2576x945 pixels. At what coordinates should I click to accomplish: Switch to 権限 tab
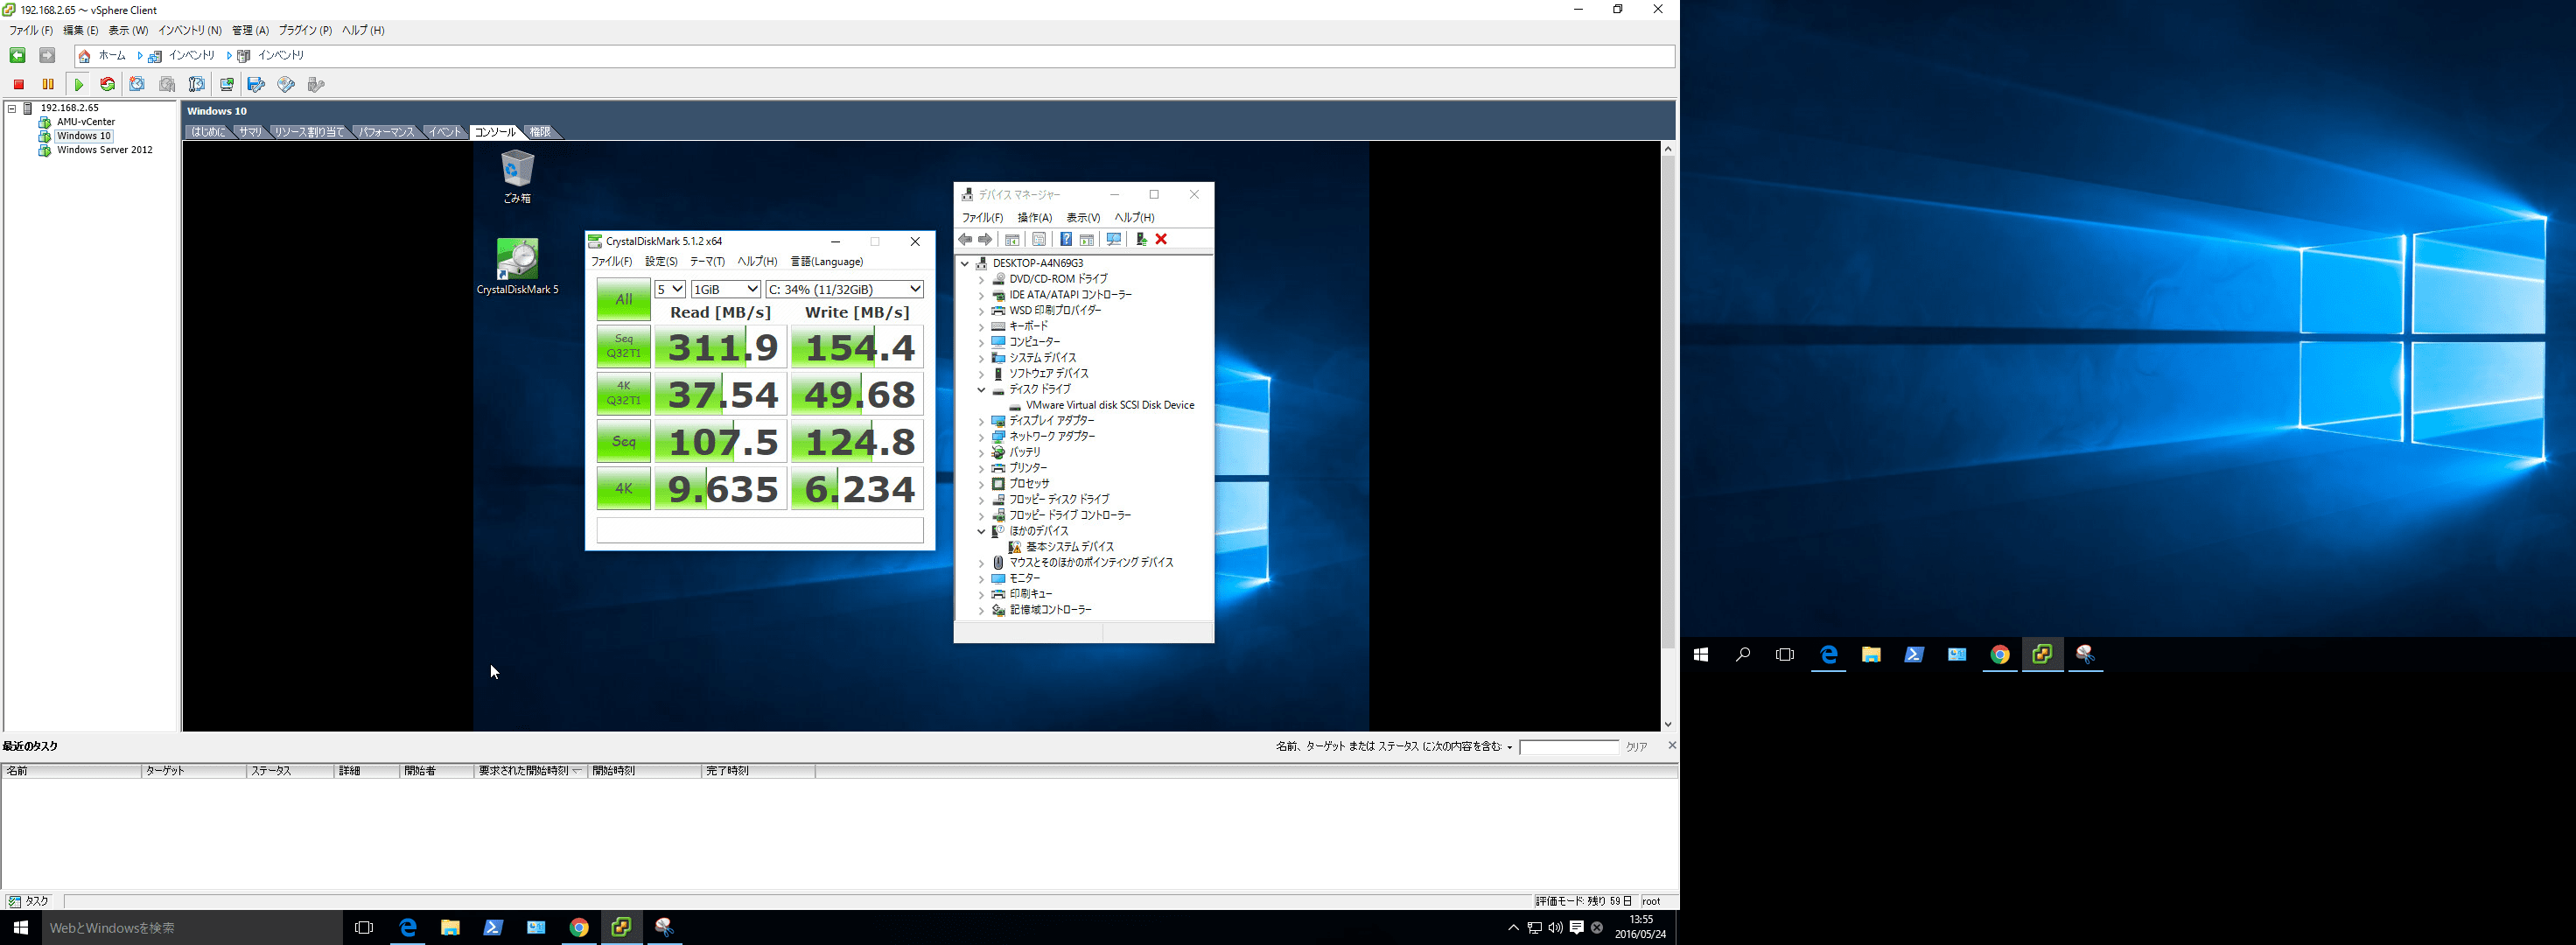(540, 132)
